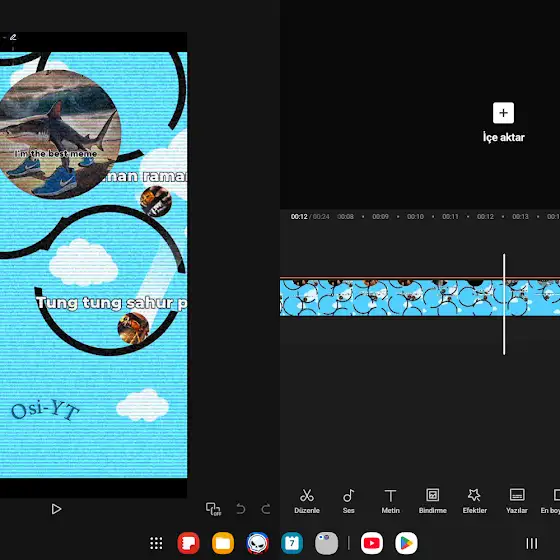
Task: Open the Calendar app in taskbar
Action: [x=292, y=543]
